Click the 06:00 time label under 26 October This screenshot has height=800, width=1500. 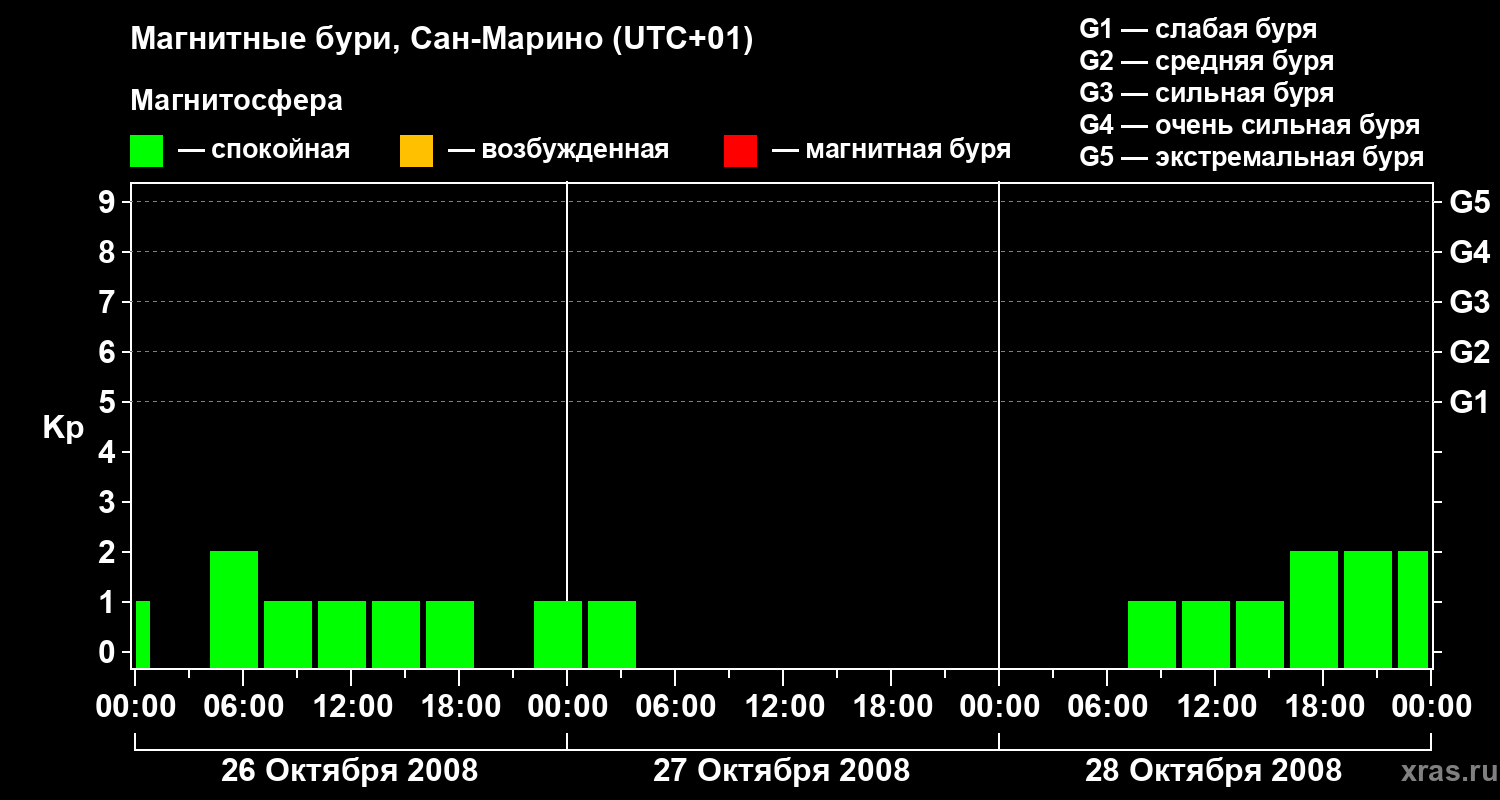point(243,707)
